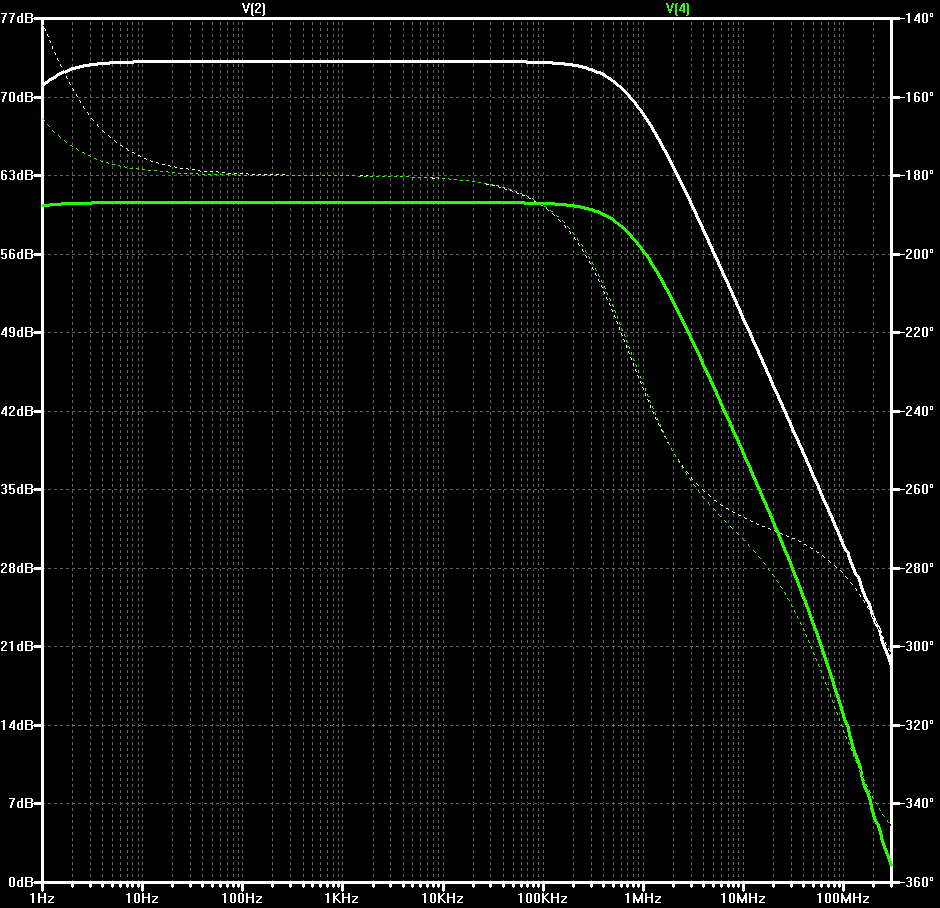Select the 1Hz frequency axis label
The width and height of the screenshot is (940, 908).
click(42, 898)
